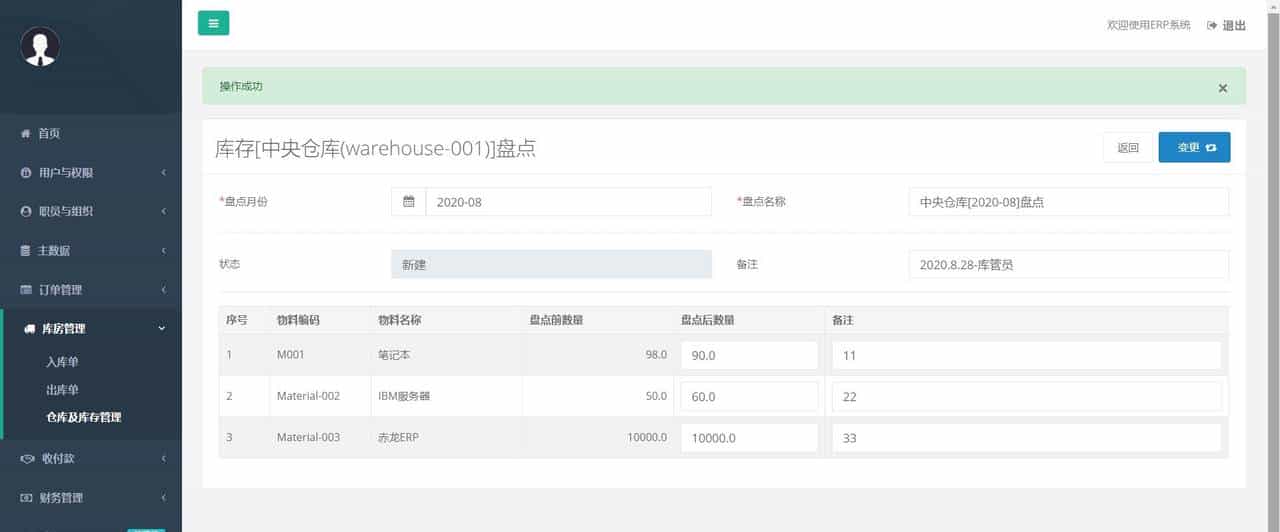Viewport: 1280px width, 532px height.
Task: Expand 职员与组织 submenu arrow
Action: point(163,211)
